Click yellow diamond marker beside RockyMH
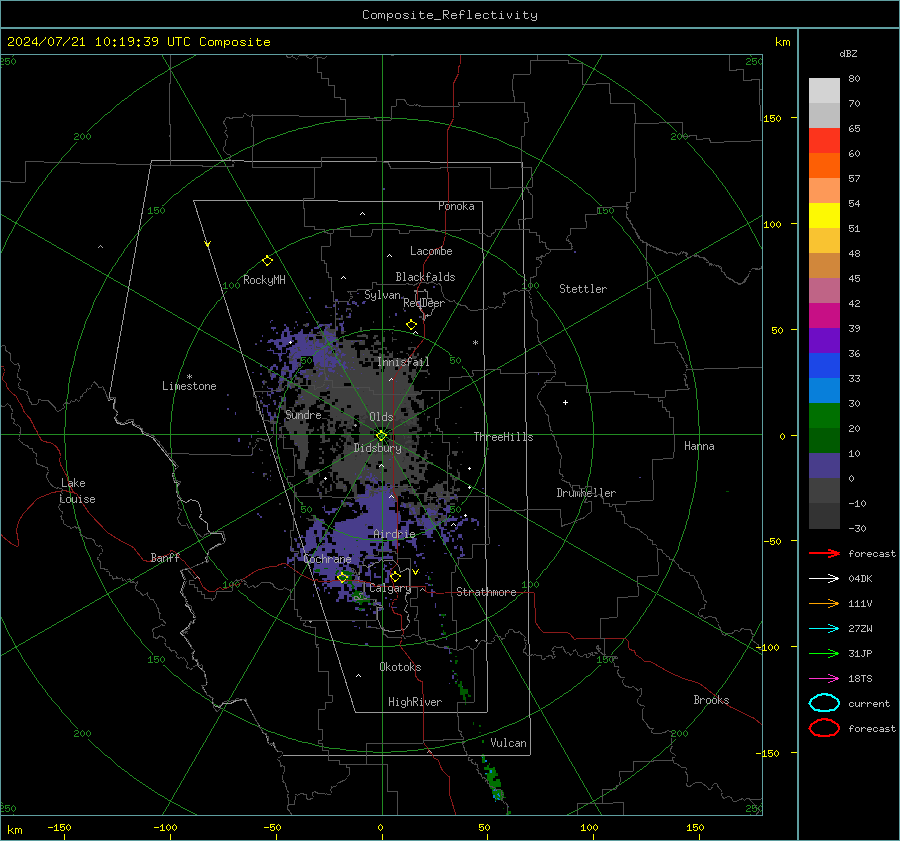Image resolution: width=900 pixels, height=841 pixels. point(267,261)
